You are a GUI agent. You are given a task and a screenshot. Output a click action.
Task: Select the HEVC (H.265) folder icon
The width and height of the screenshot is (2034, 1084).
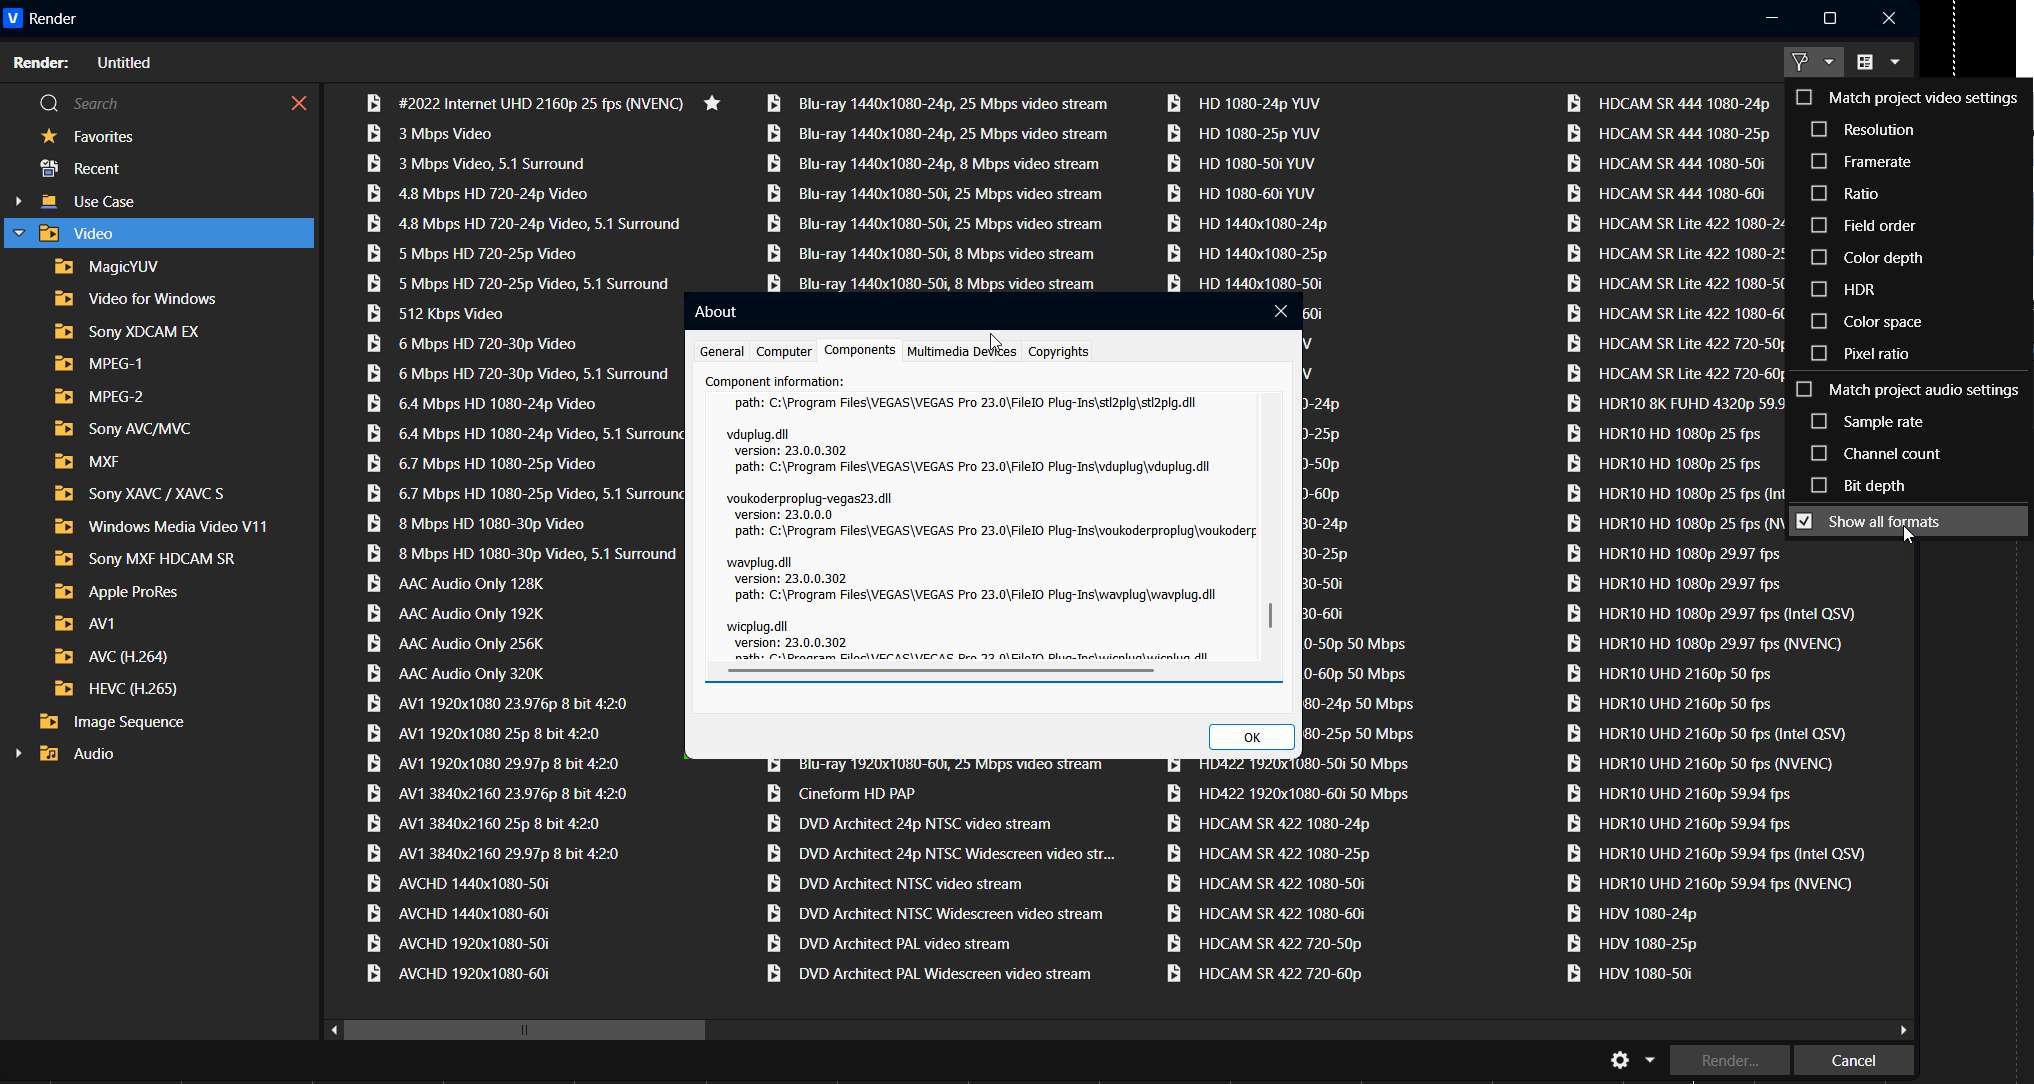(64, 688)
